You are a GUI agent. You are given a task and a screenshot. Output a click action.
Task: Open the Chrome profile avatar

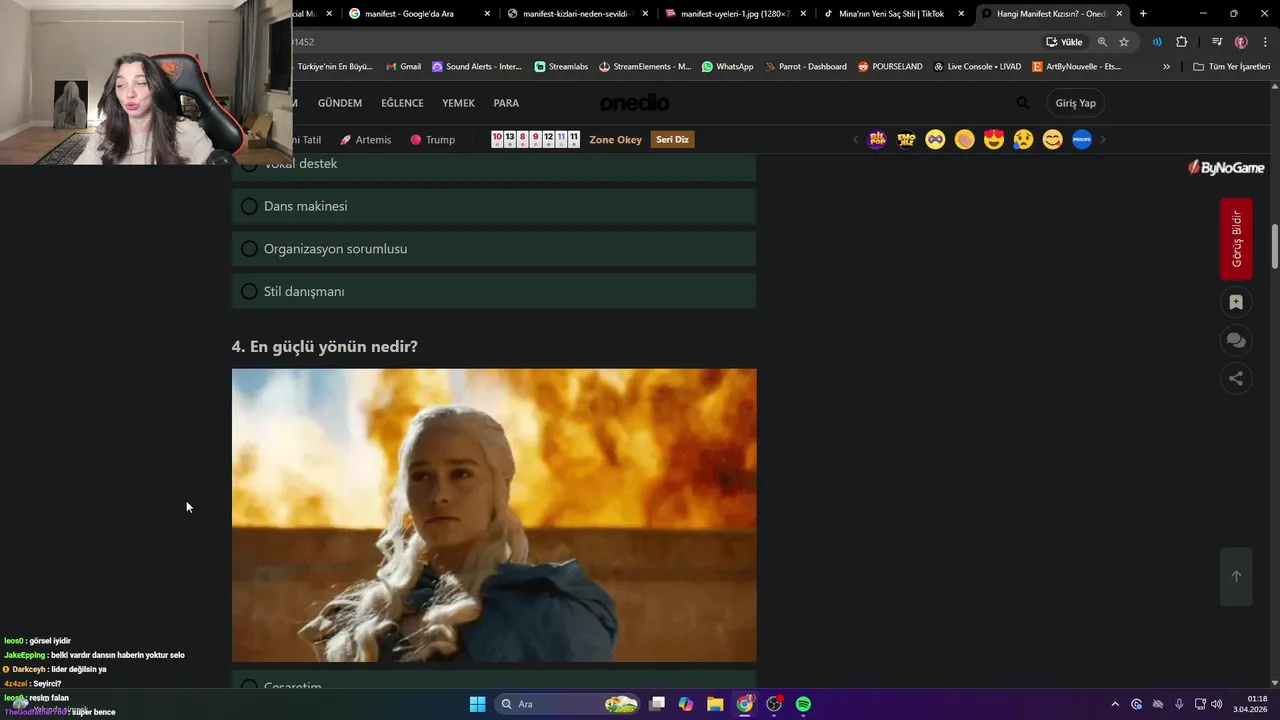(x=1241, y=42)
